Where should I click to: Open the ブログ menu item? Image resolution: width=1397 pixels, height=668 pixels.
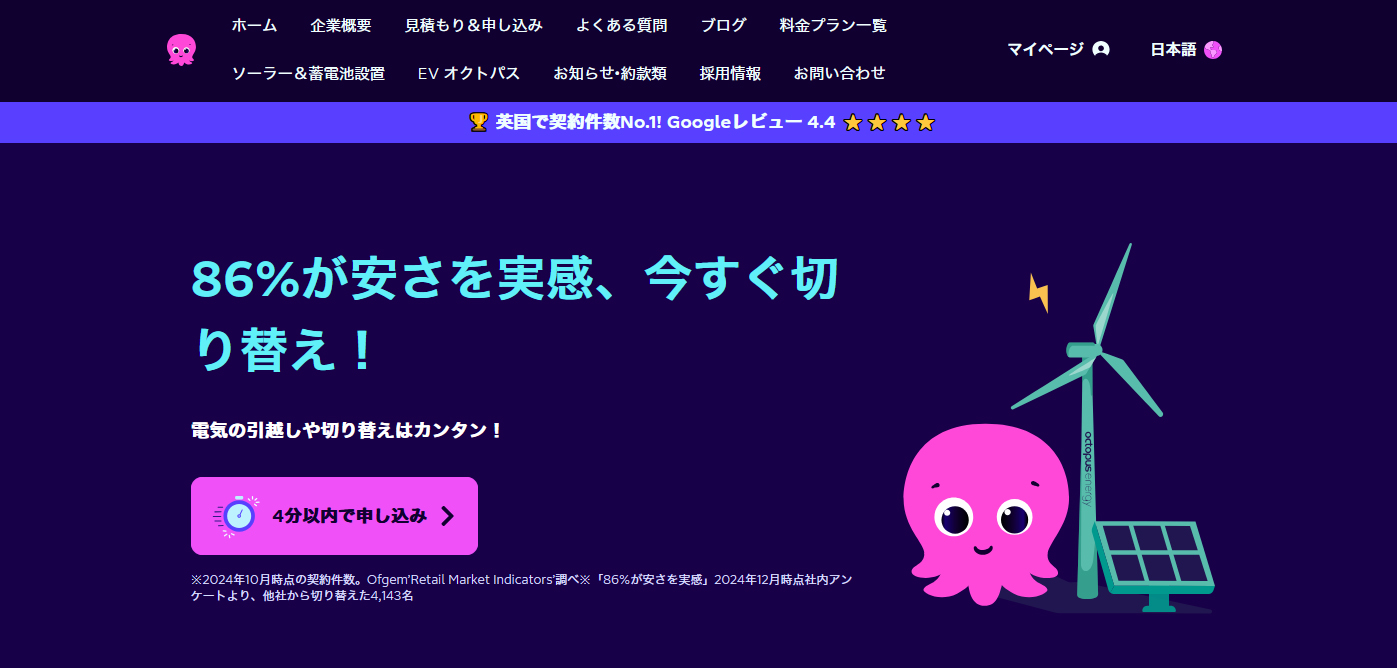(x=724, y=25)
